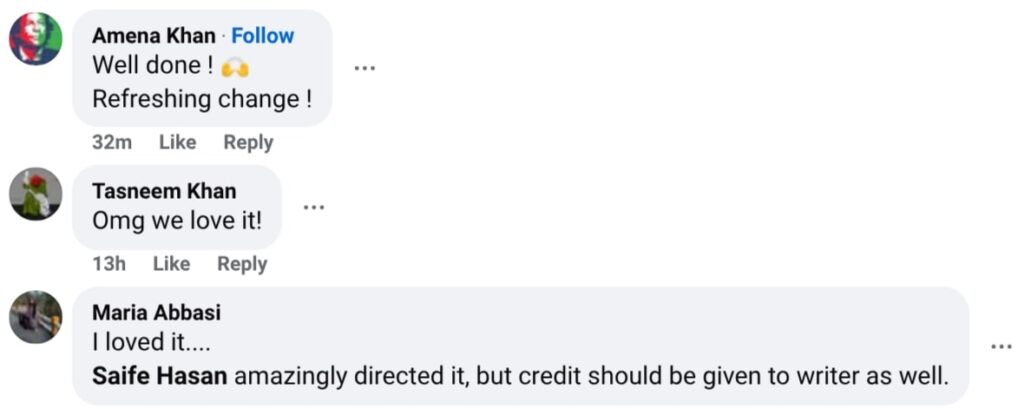The width and height of the screenshot is (1024, 409).
Task: Click the raised hands emoji in Amena's comment
Action: tap(235, 67)
